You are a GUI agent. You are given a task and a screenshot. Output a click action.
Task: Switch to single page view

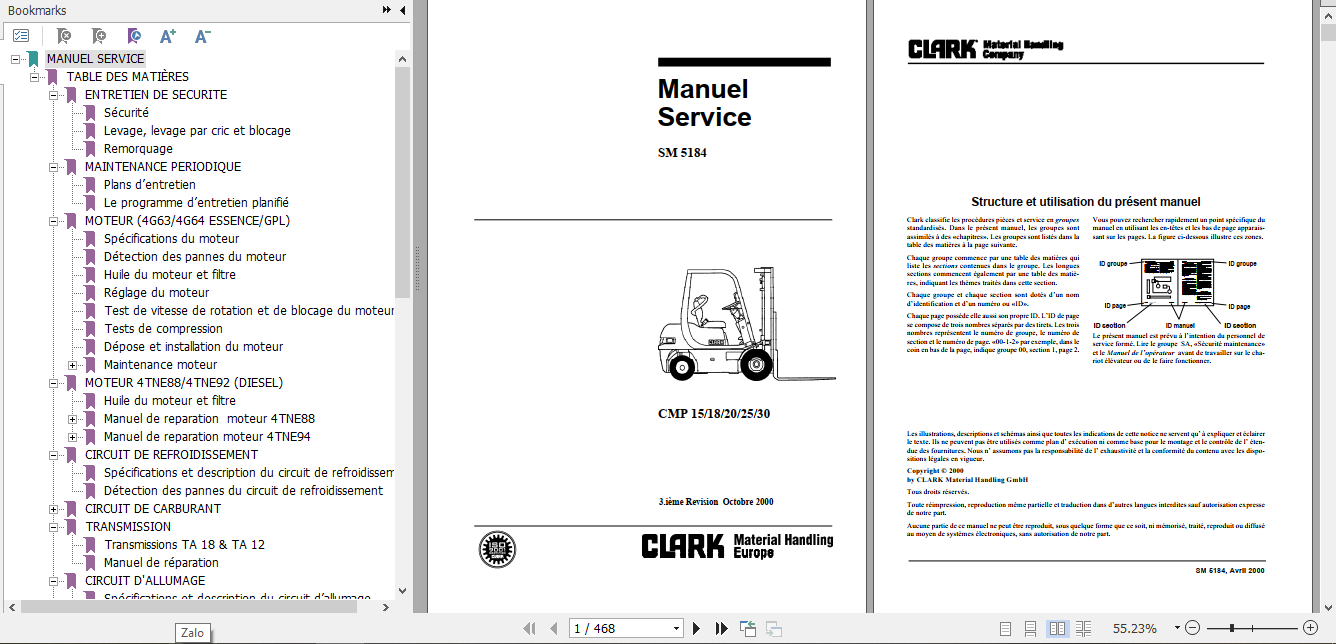click(x=1004, y=629)
